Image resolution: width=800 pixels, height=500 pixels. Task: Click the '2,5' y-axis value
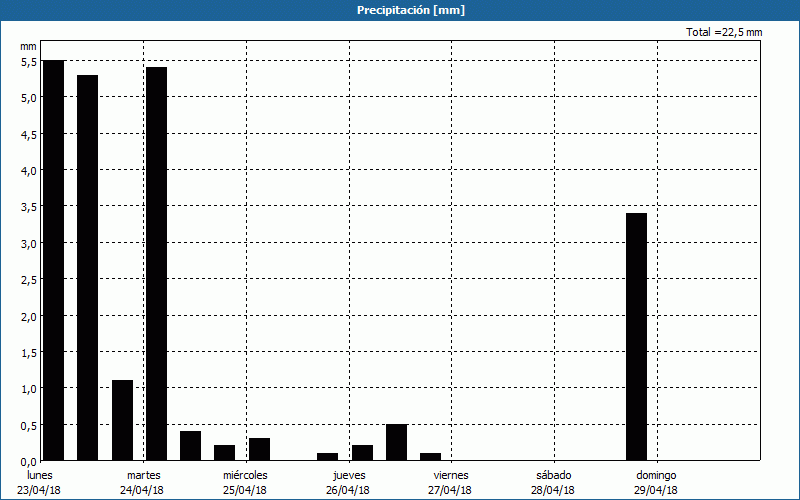click(29, 280)
